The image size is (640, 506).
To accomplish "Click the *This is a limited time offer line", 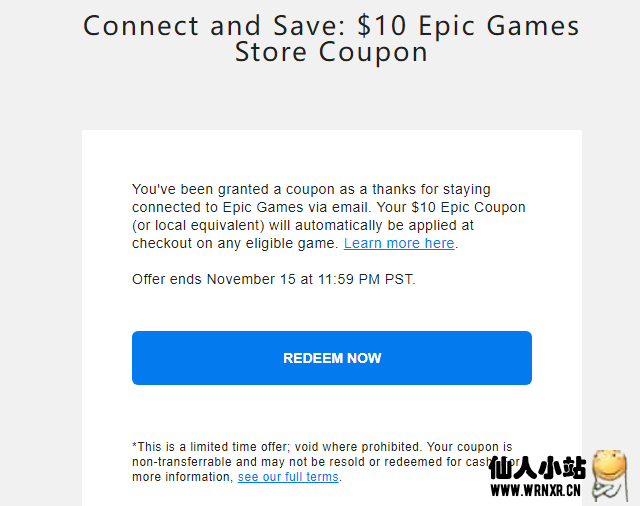I will coord(322,446).
